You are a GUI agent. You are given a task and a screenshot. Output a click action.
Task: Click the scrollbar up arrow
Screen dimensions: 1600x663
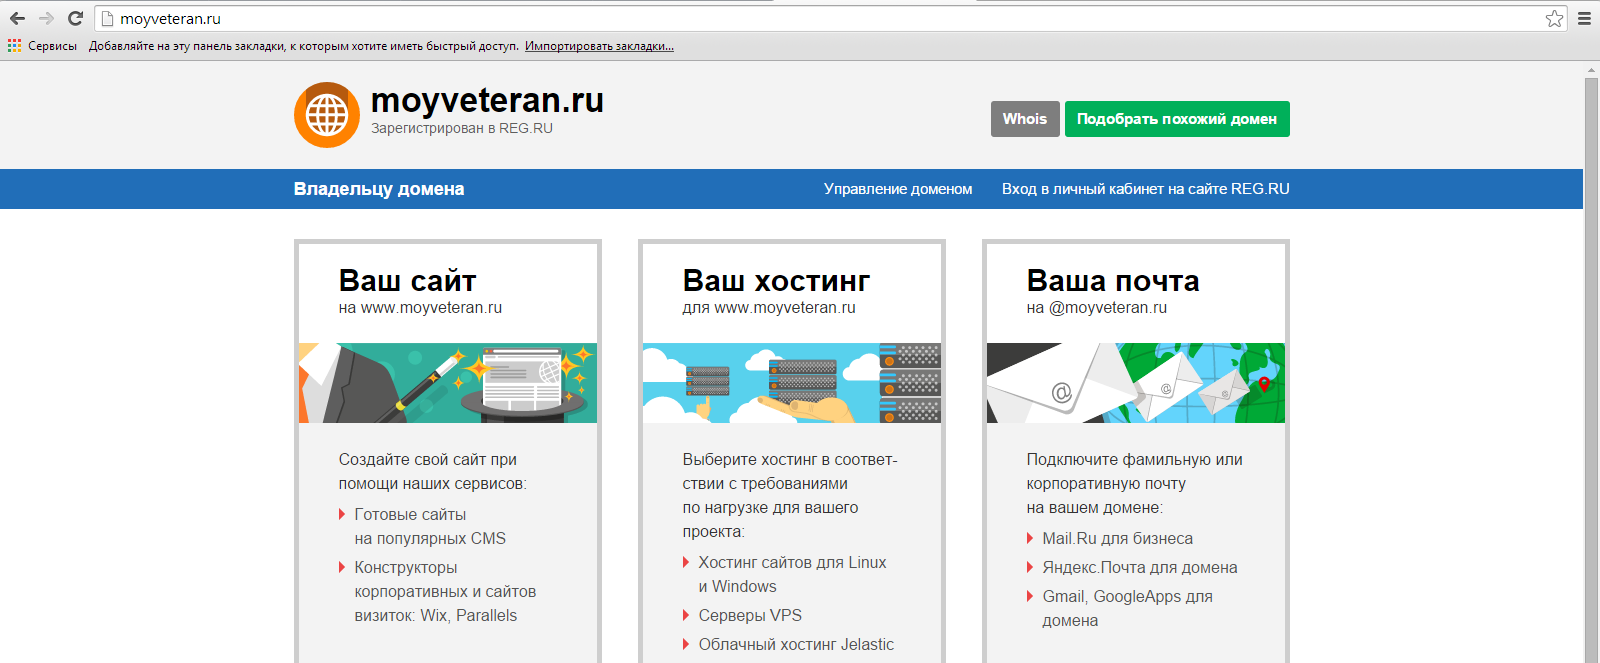[1592, 69]
